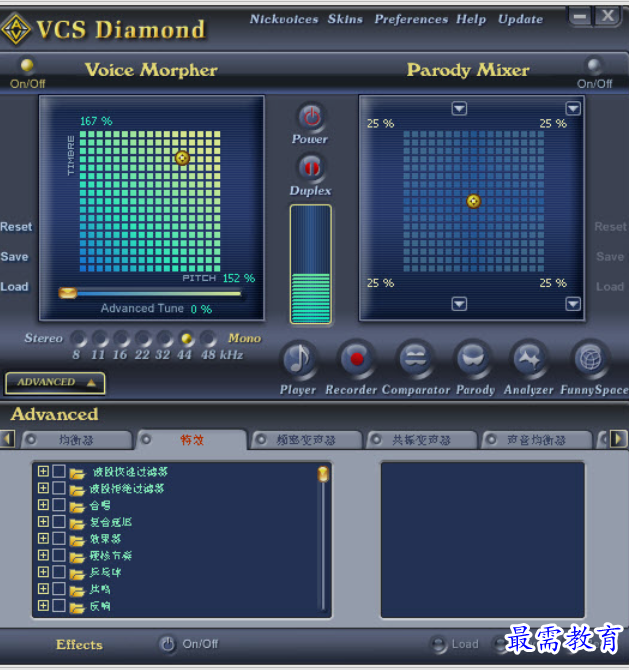This screenshot has height=670, width=629.
Task: Click Load beside Voice Morpher
Action: point(15,286)
